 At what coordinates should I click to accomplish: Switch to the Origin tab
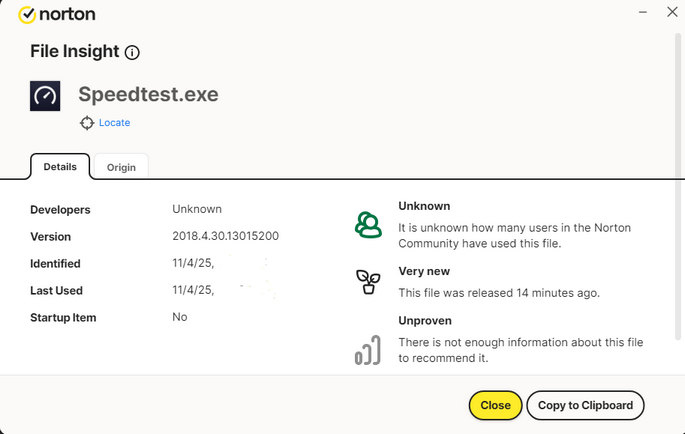click(121, 168)
